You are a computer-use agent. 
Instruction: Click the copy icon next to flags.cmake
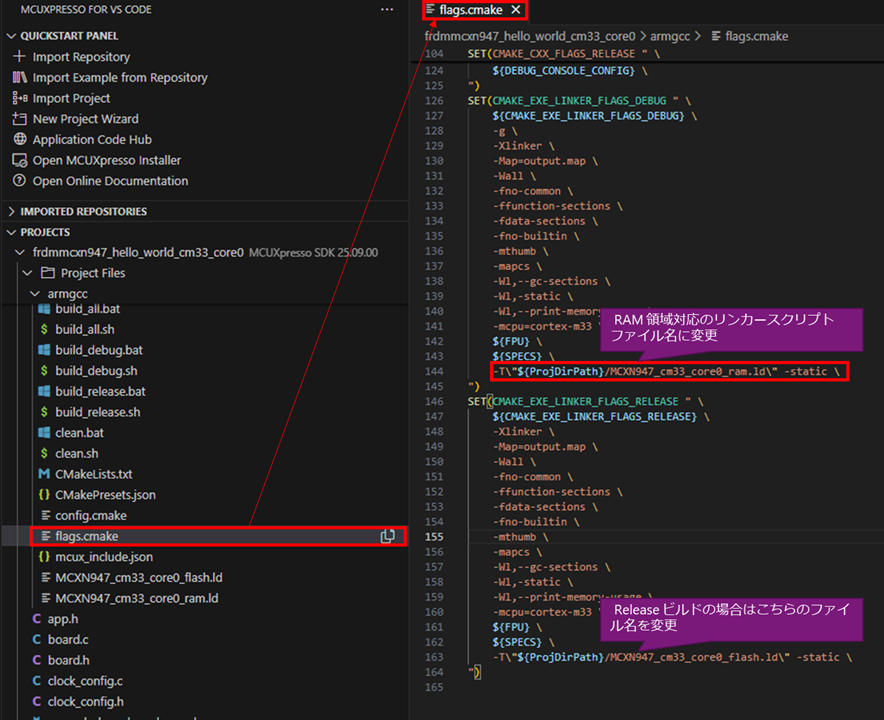pyautogui.click(x=388, y=535)
